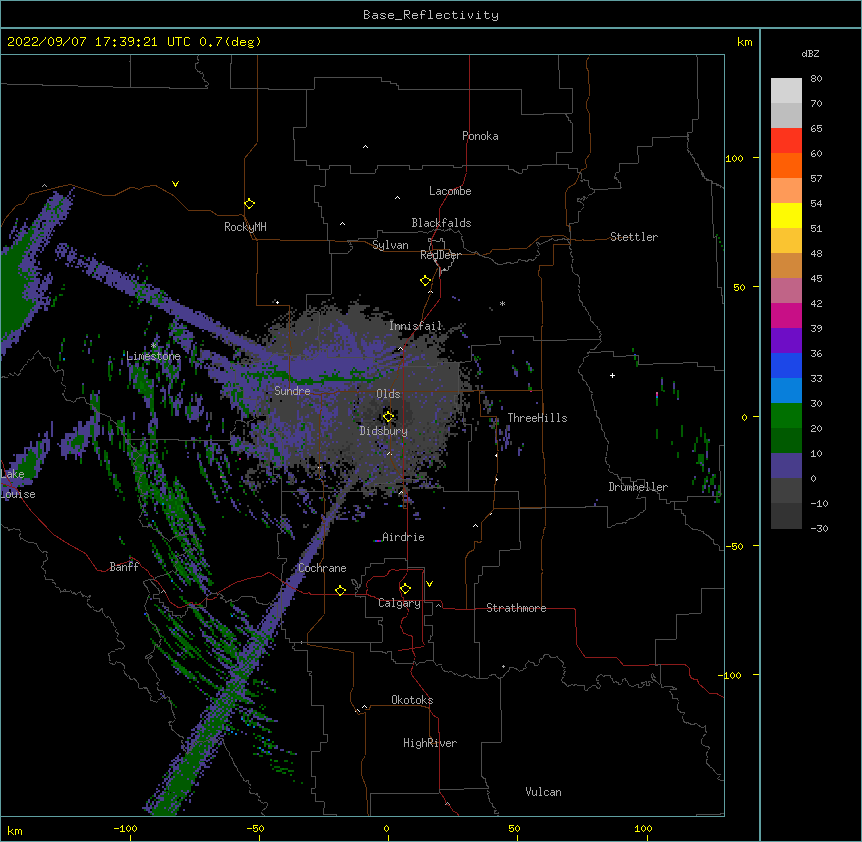The width and height of the screenshot is (862, 842).
Task: Click the Ponoka city label
Action: [x=480, y=136]
